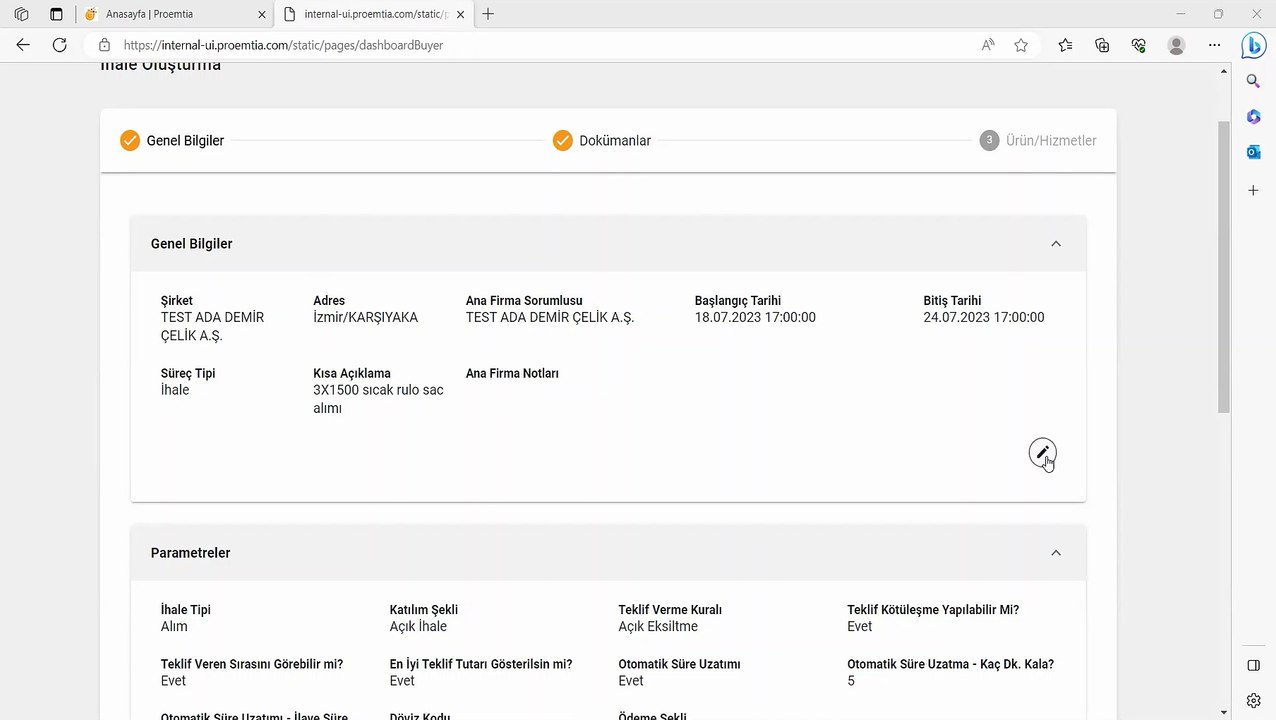Open the Bing Copilot sidebar button

[1254, 45]
